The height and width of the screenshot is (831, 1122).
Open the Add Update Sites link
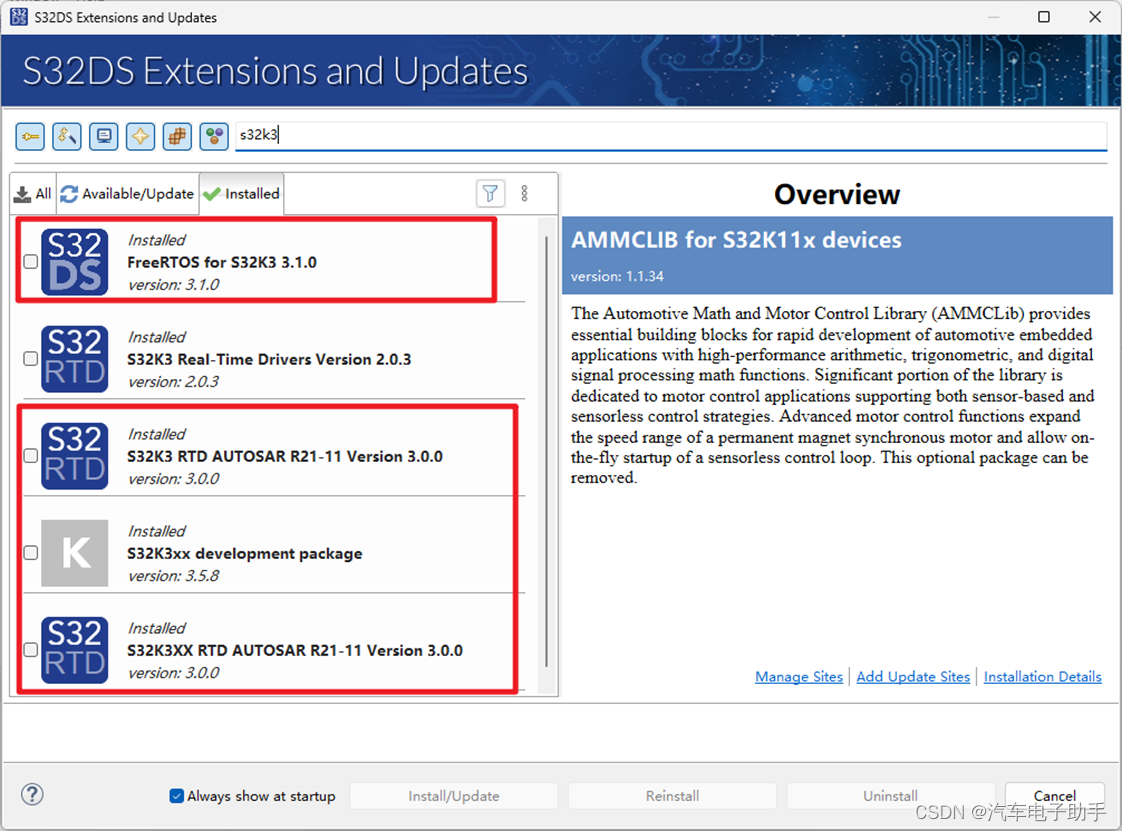[x=913, y=677]
